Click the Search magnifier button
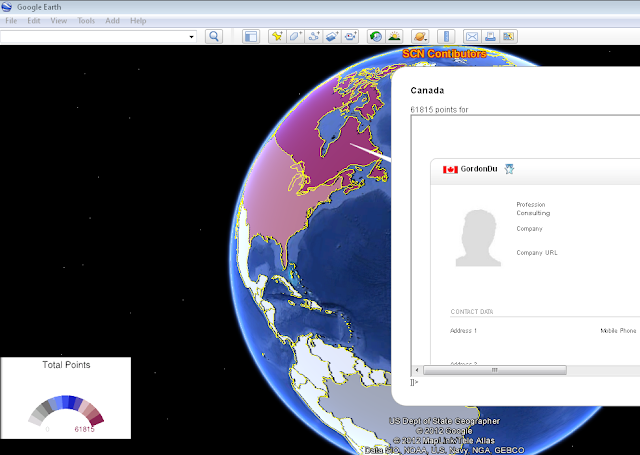 (214, 37)
